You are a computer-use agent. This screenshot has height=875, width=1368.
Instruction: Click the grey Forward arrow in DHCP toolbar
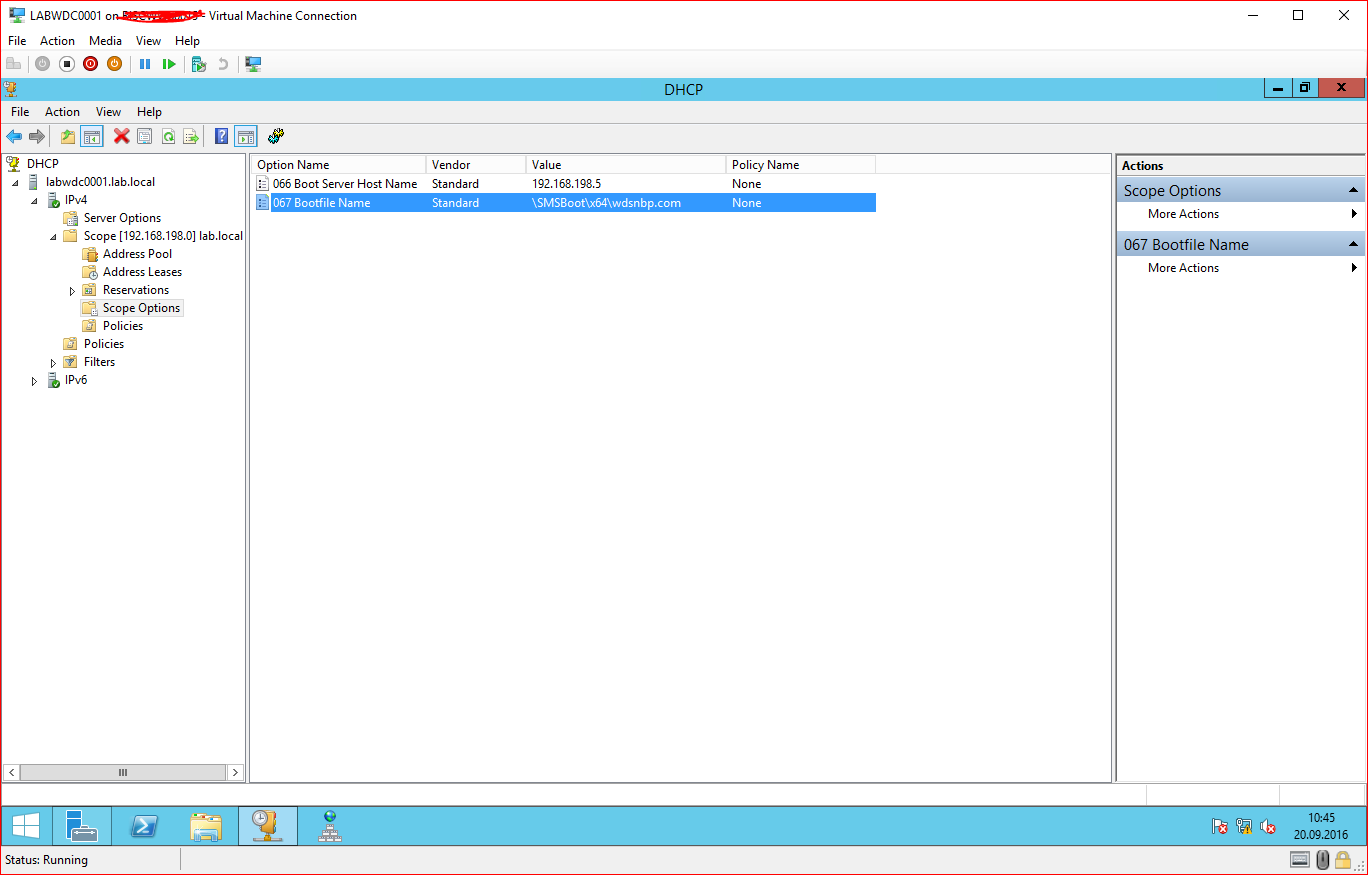click(x=37, y=136)
